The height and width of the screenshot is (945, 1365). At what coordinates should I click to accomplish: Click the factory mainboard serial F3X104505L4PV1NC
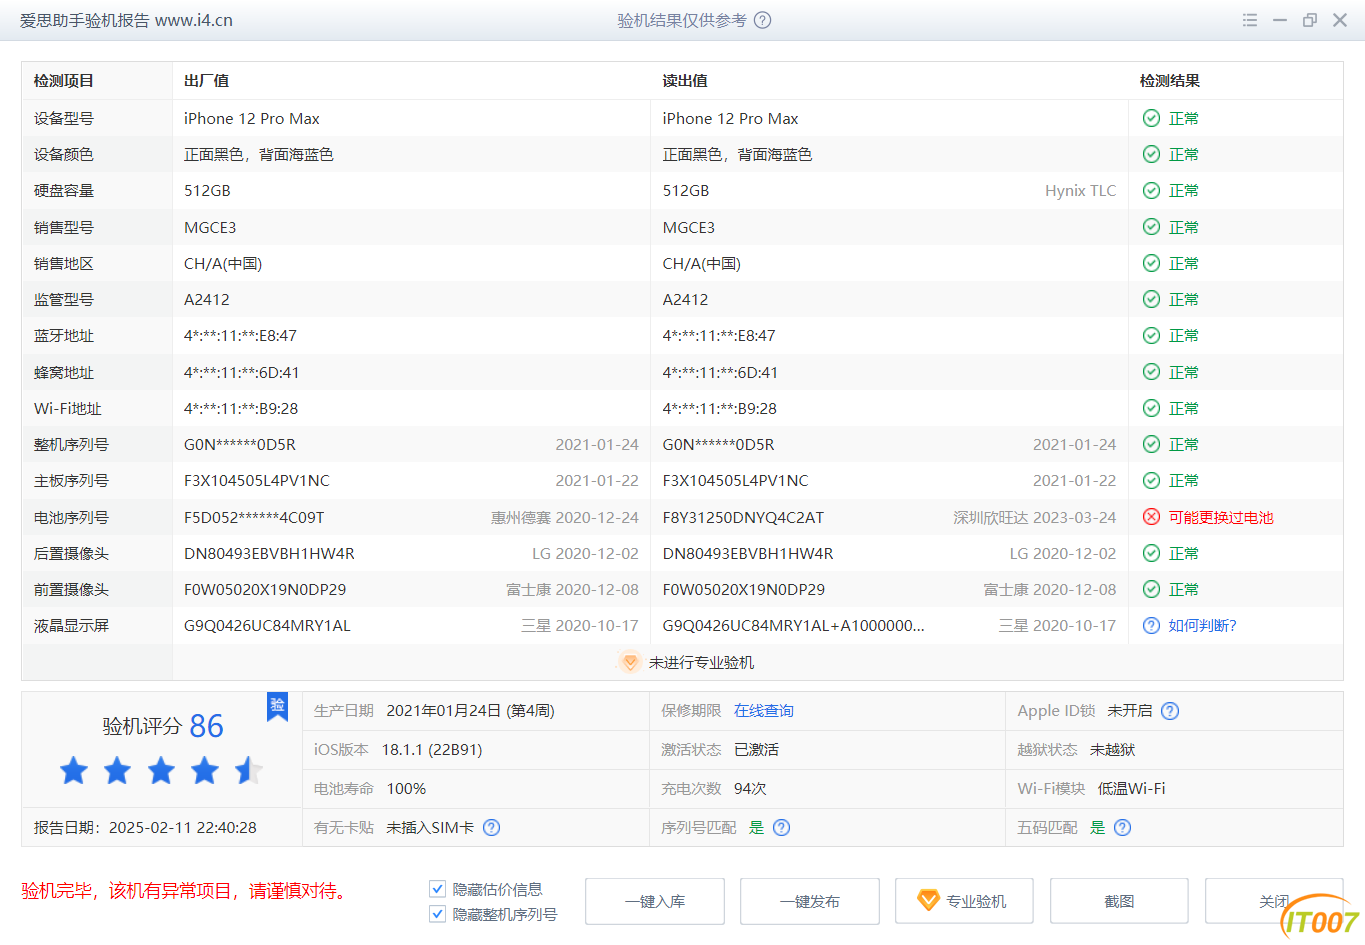click(257, 480)
